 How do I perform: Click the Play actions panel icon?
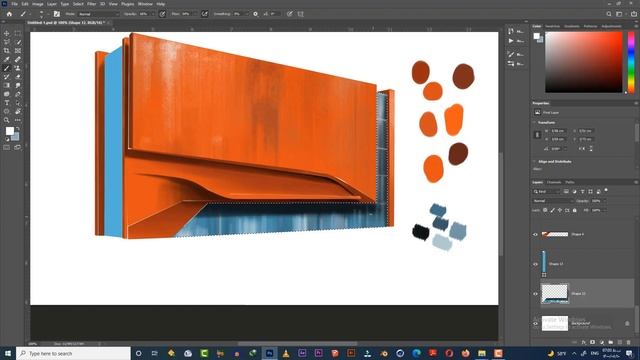(x=511, y=41)
